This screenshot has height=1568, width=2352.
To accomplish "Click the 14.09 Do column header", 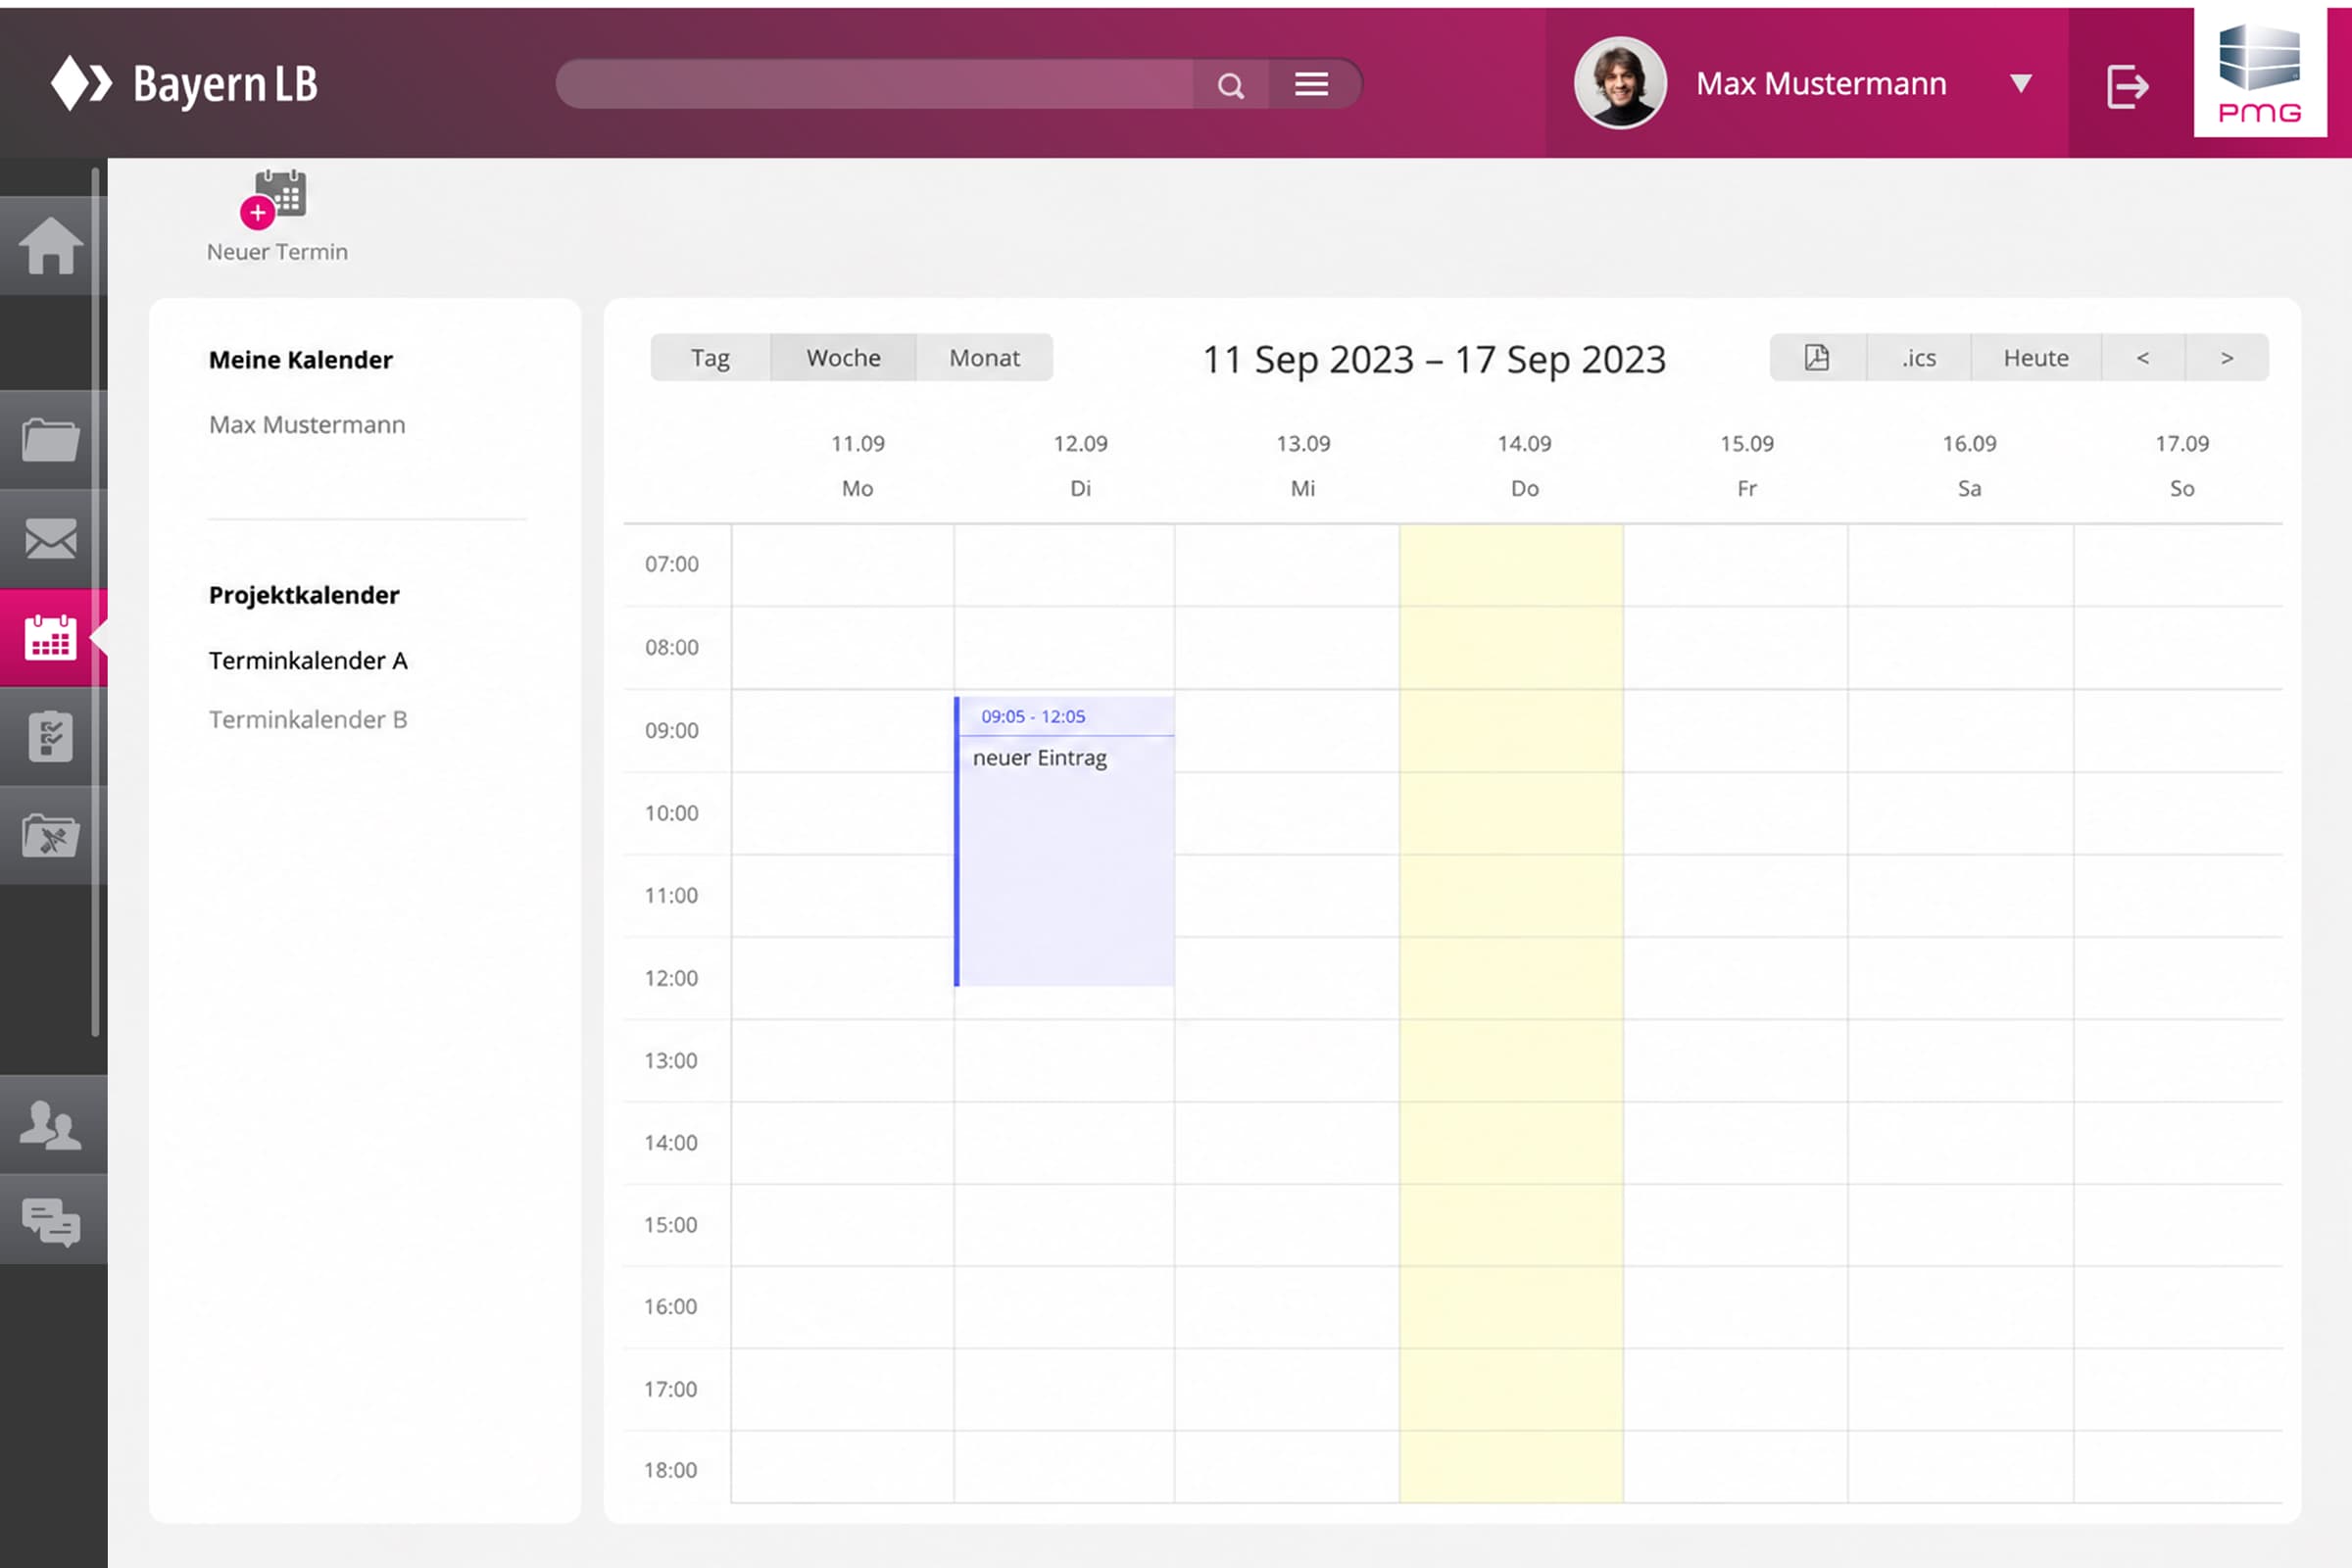I will pyautogui.click(x=1524, y=466).
